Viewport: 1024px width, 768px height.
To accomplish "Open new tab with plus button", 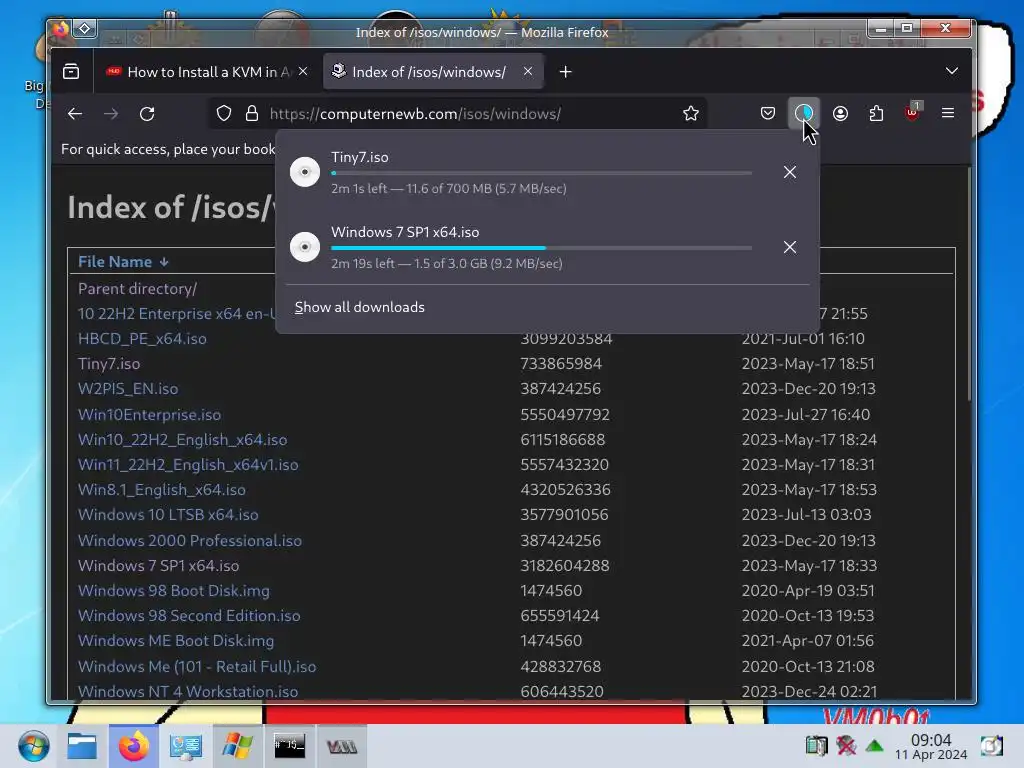I will pyautogui.click(x=566, y=72).
